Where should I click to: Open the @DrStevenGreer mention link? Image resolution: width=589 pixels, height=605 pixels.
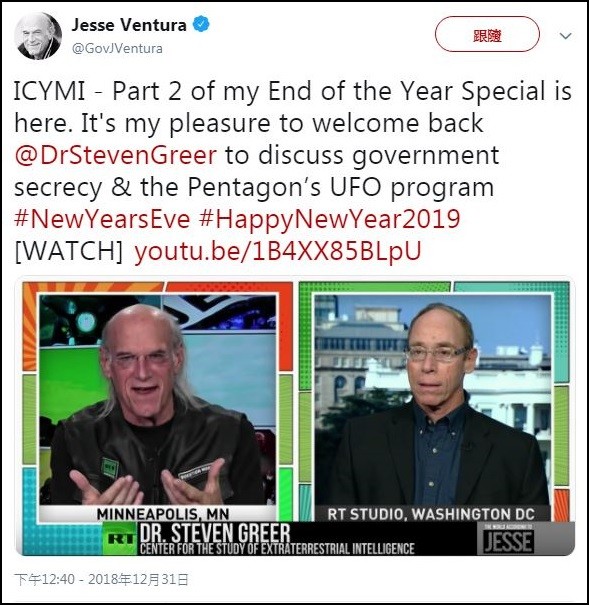click(116, 155)
